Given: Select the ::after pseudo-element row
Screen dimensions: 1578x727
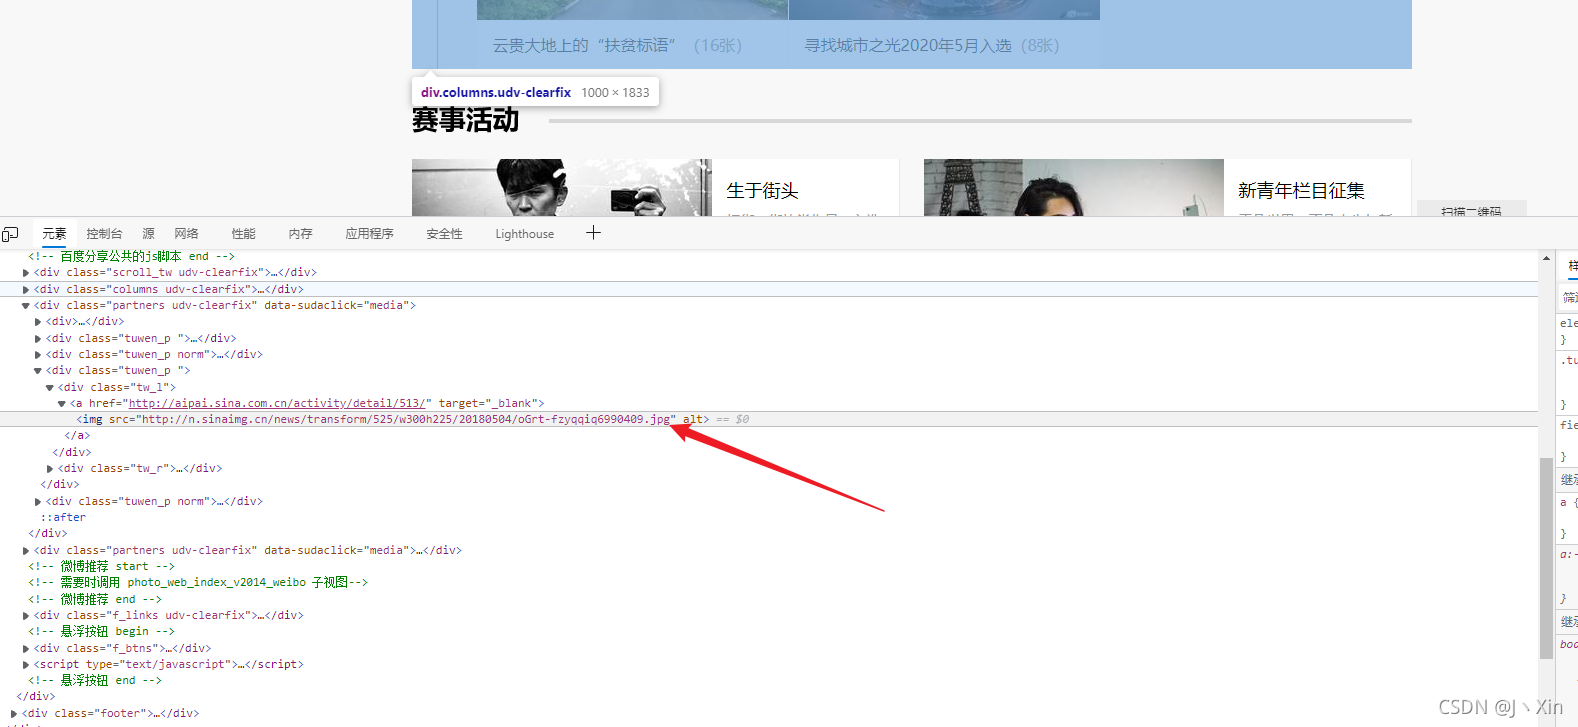Looking at the screenshot, I should click(x=63, y=517).
